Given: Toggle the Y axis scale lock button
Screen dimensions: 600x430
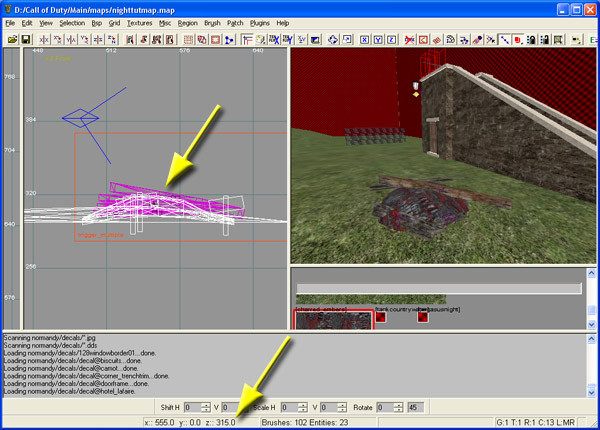Looking at the screenshot, I should pyautogui.click(x=378, y=39).
